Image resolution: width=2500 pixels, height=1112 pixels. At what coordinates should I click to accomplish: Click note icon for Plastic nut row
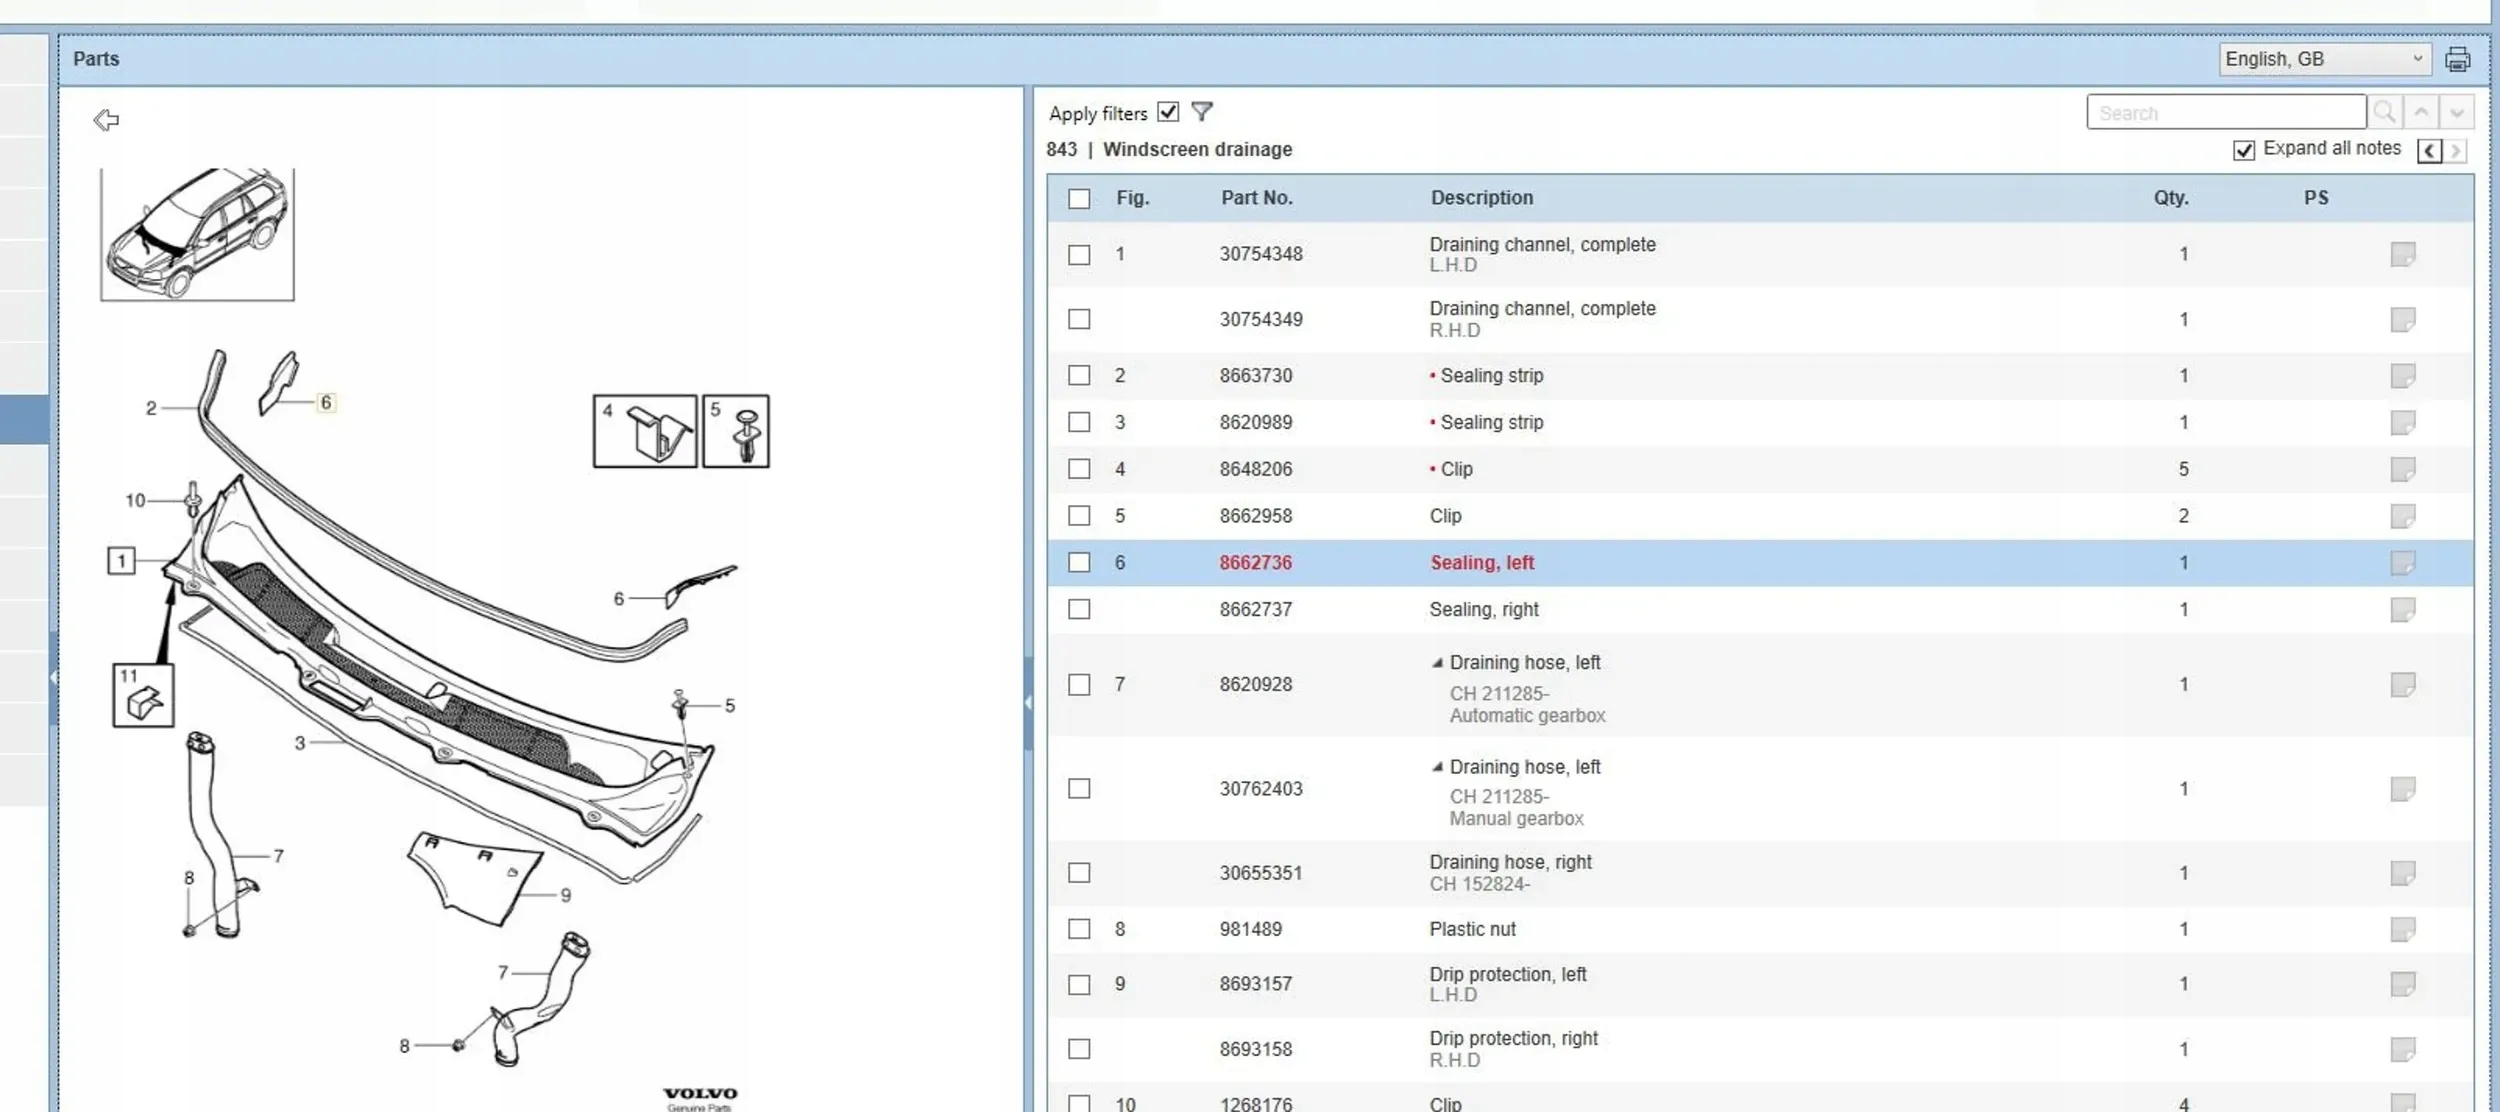pyautogui.click(x=2402, y=929)
